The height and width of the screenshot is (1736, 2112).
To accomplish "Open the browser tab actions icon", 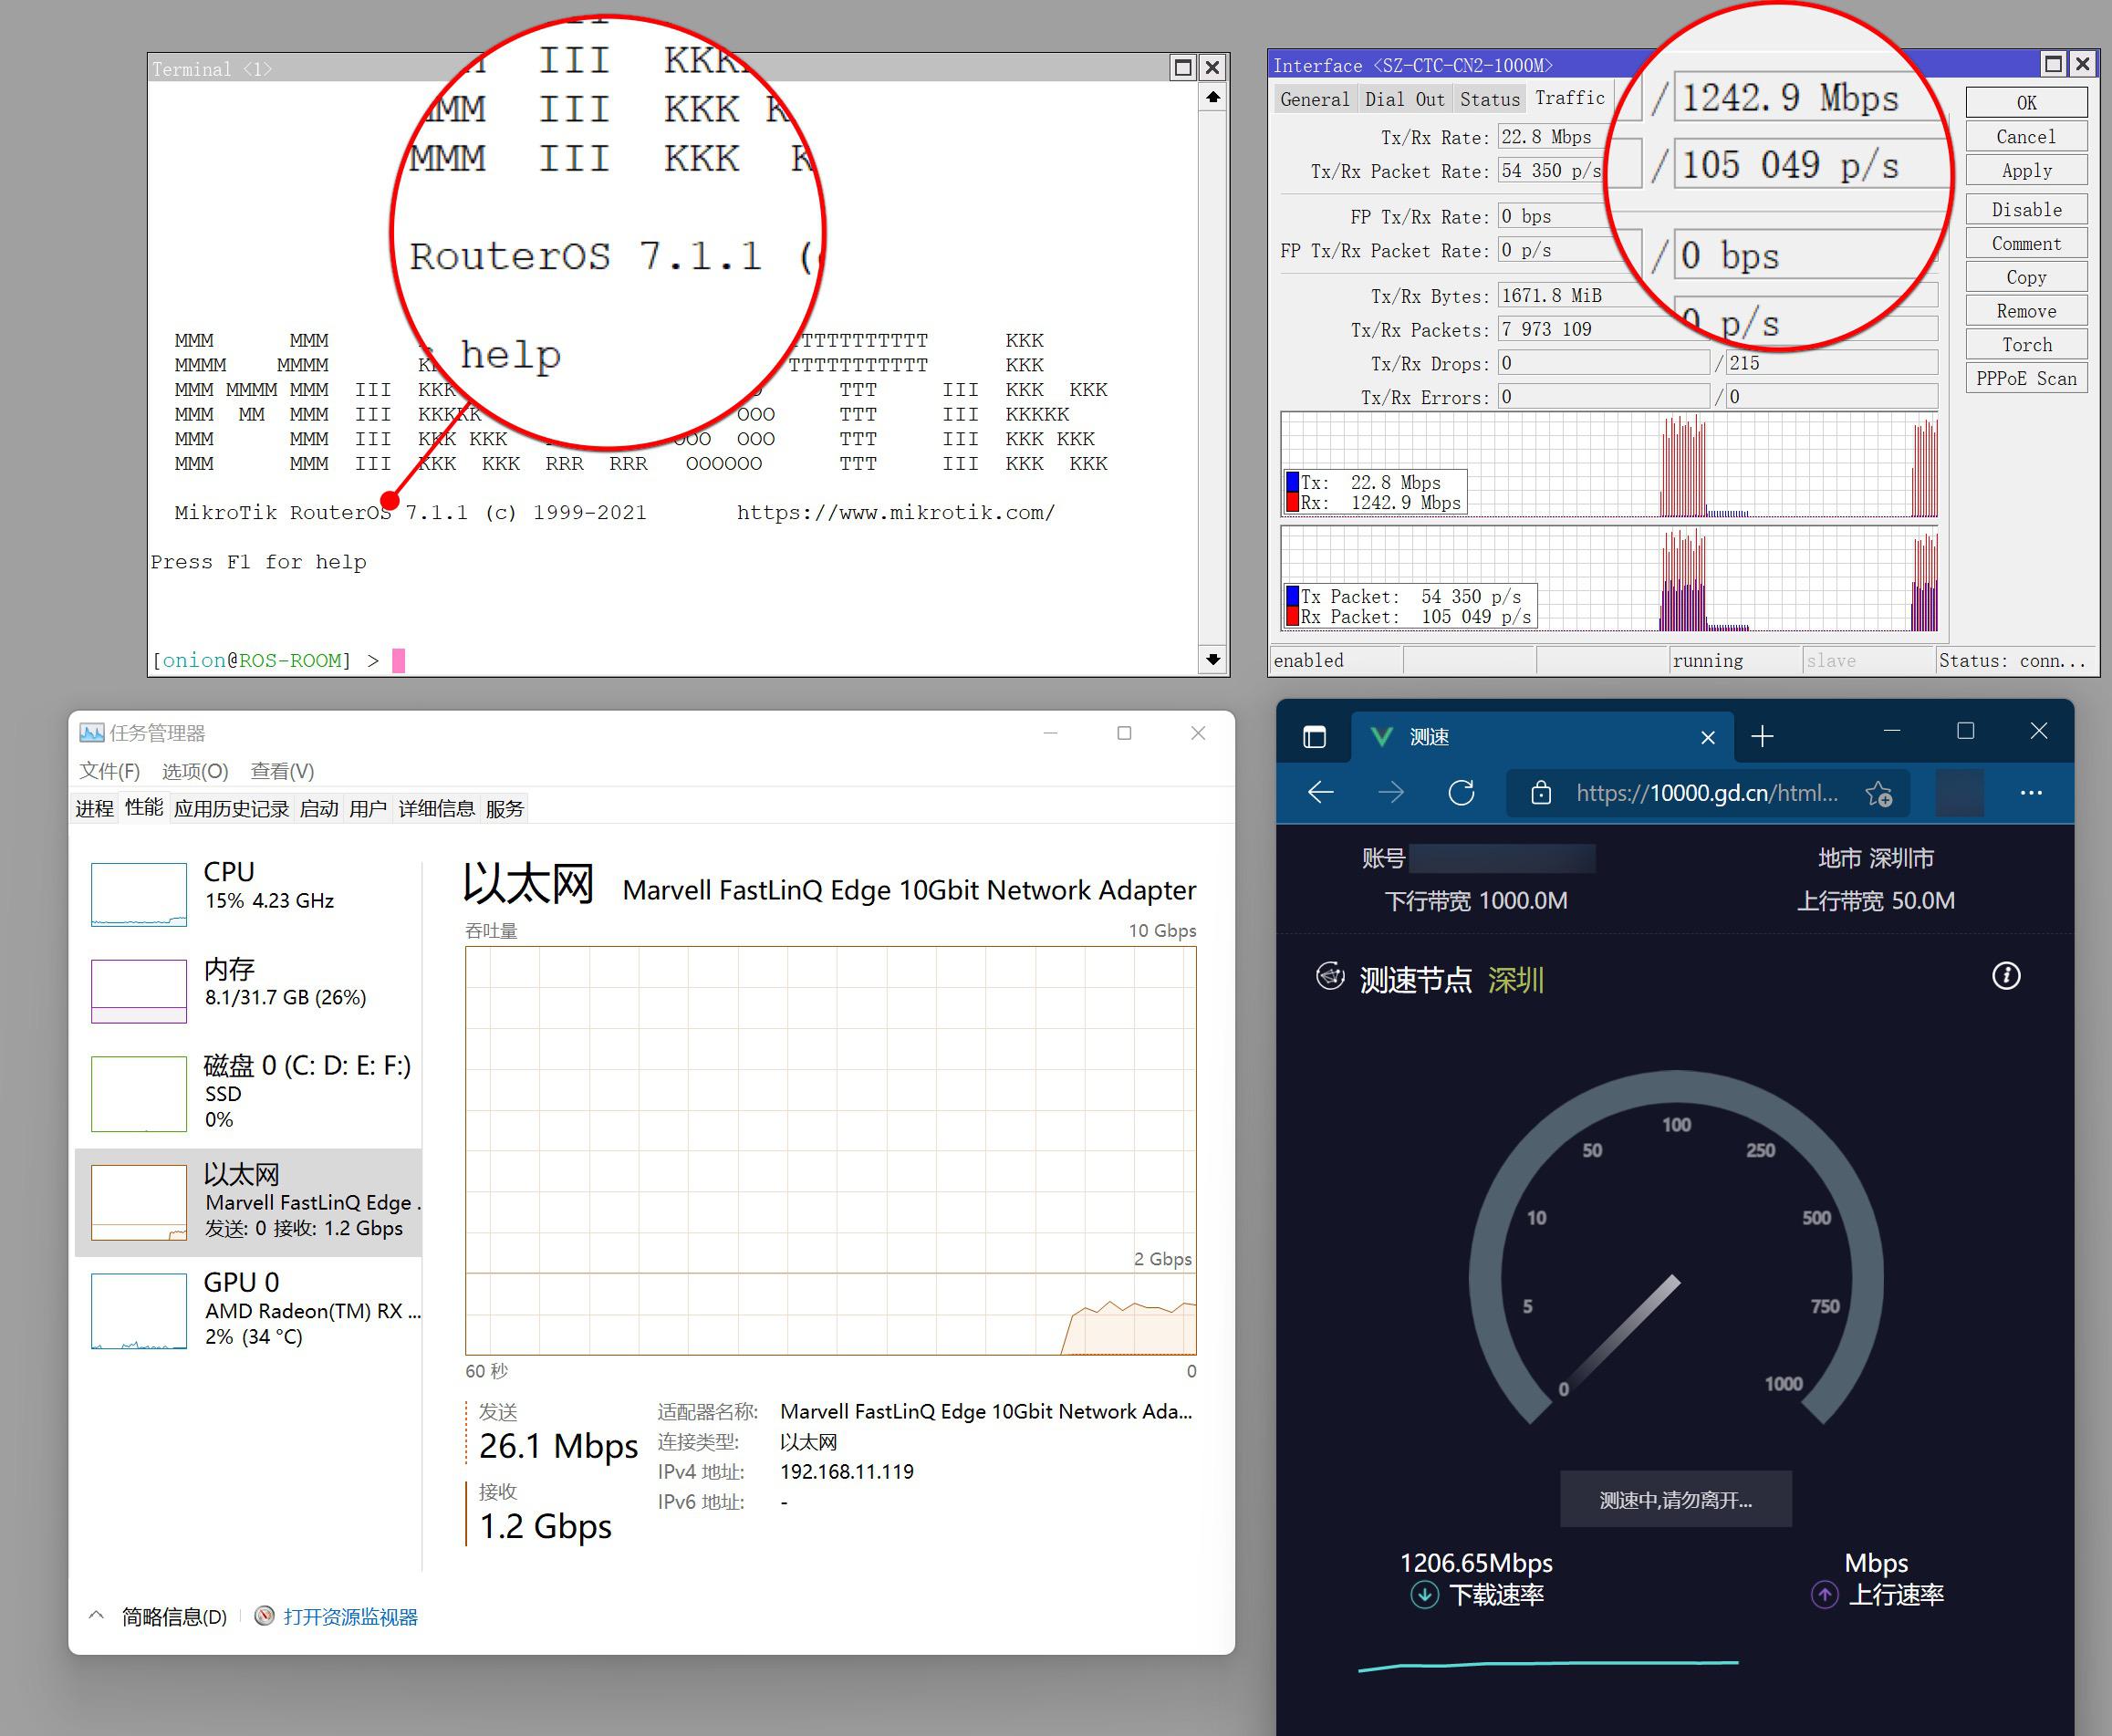I will pyautogui.click(x=1314, y=737).
